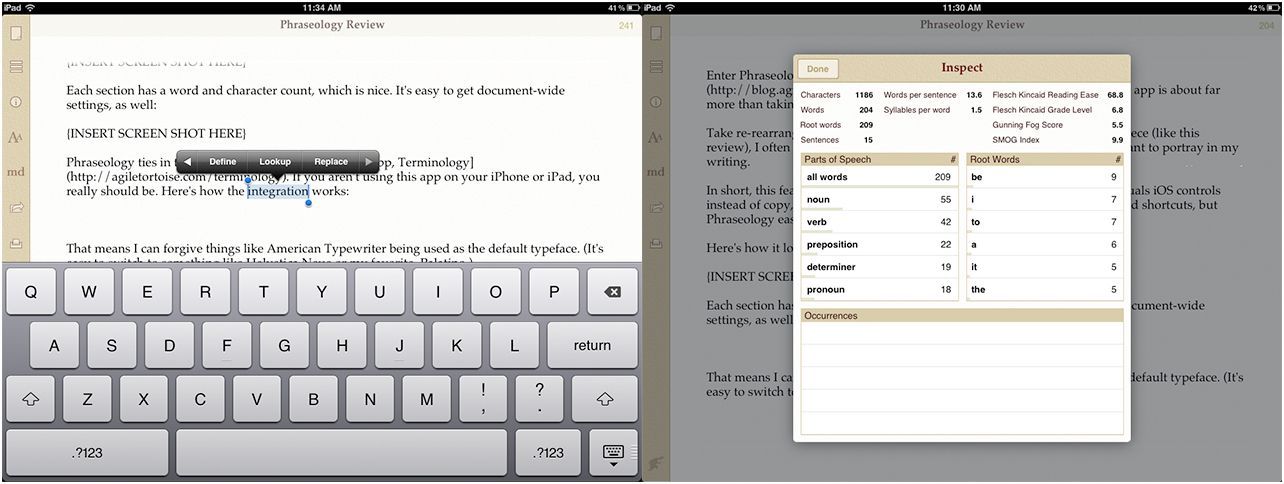
Task: Tap the Root Words column header
Action: click(1044, 159)
